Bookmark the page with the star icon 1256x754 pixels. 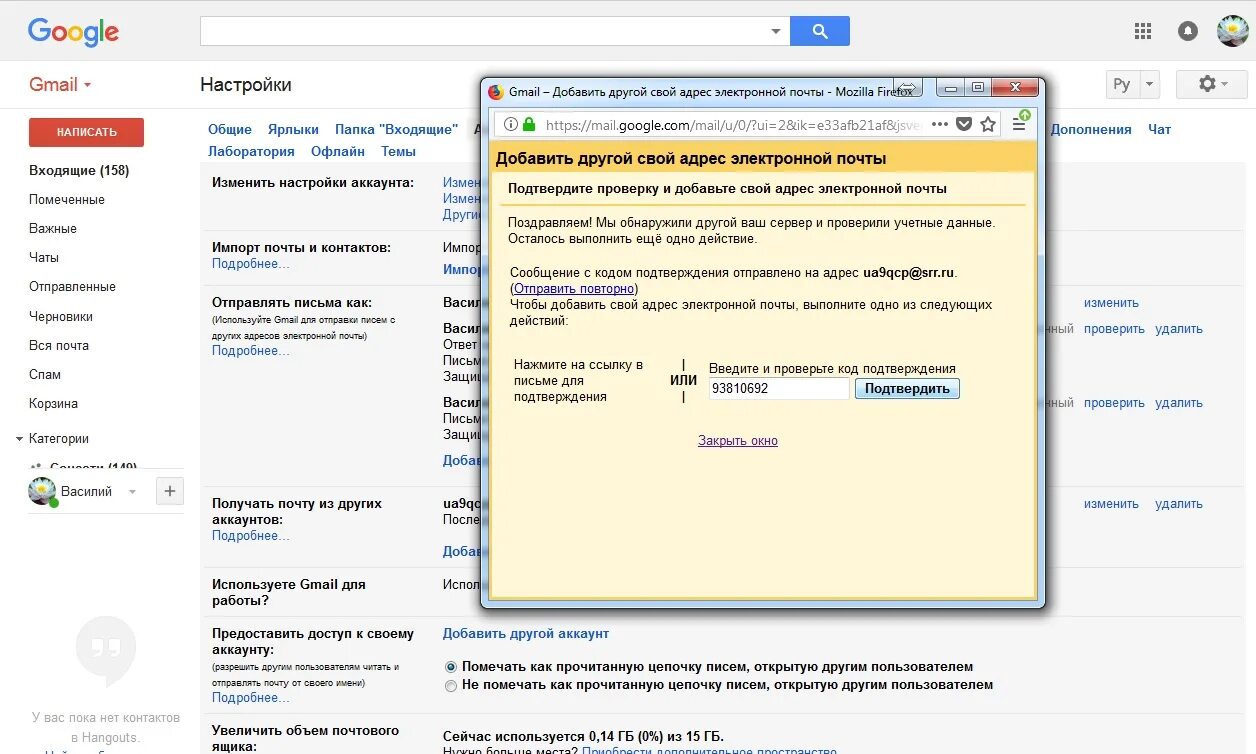pyautogui.click(x=988, y=125)
